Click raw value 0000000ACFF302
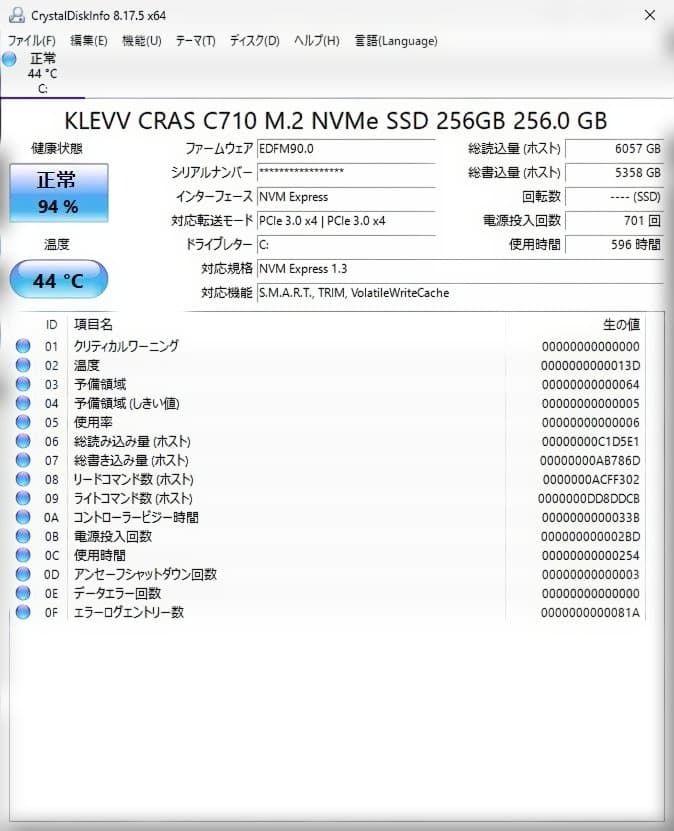The image size is (674, 831). 590,480
